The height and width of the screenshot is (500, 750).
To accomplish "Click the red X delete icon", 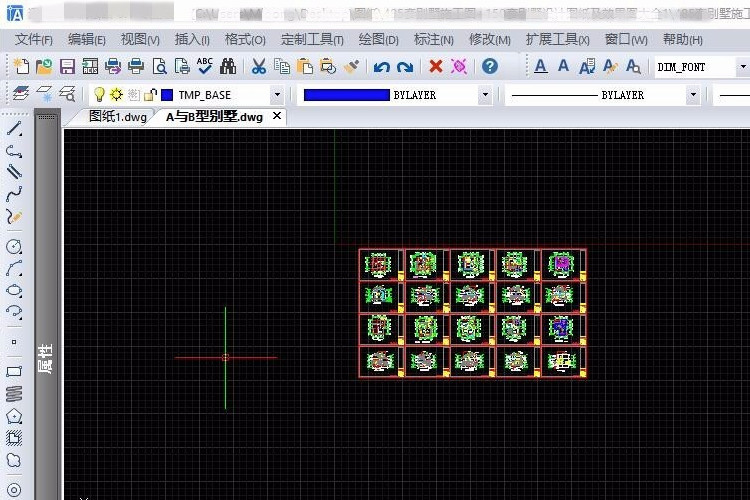I will point(435,67).
